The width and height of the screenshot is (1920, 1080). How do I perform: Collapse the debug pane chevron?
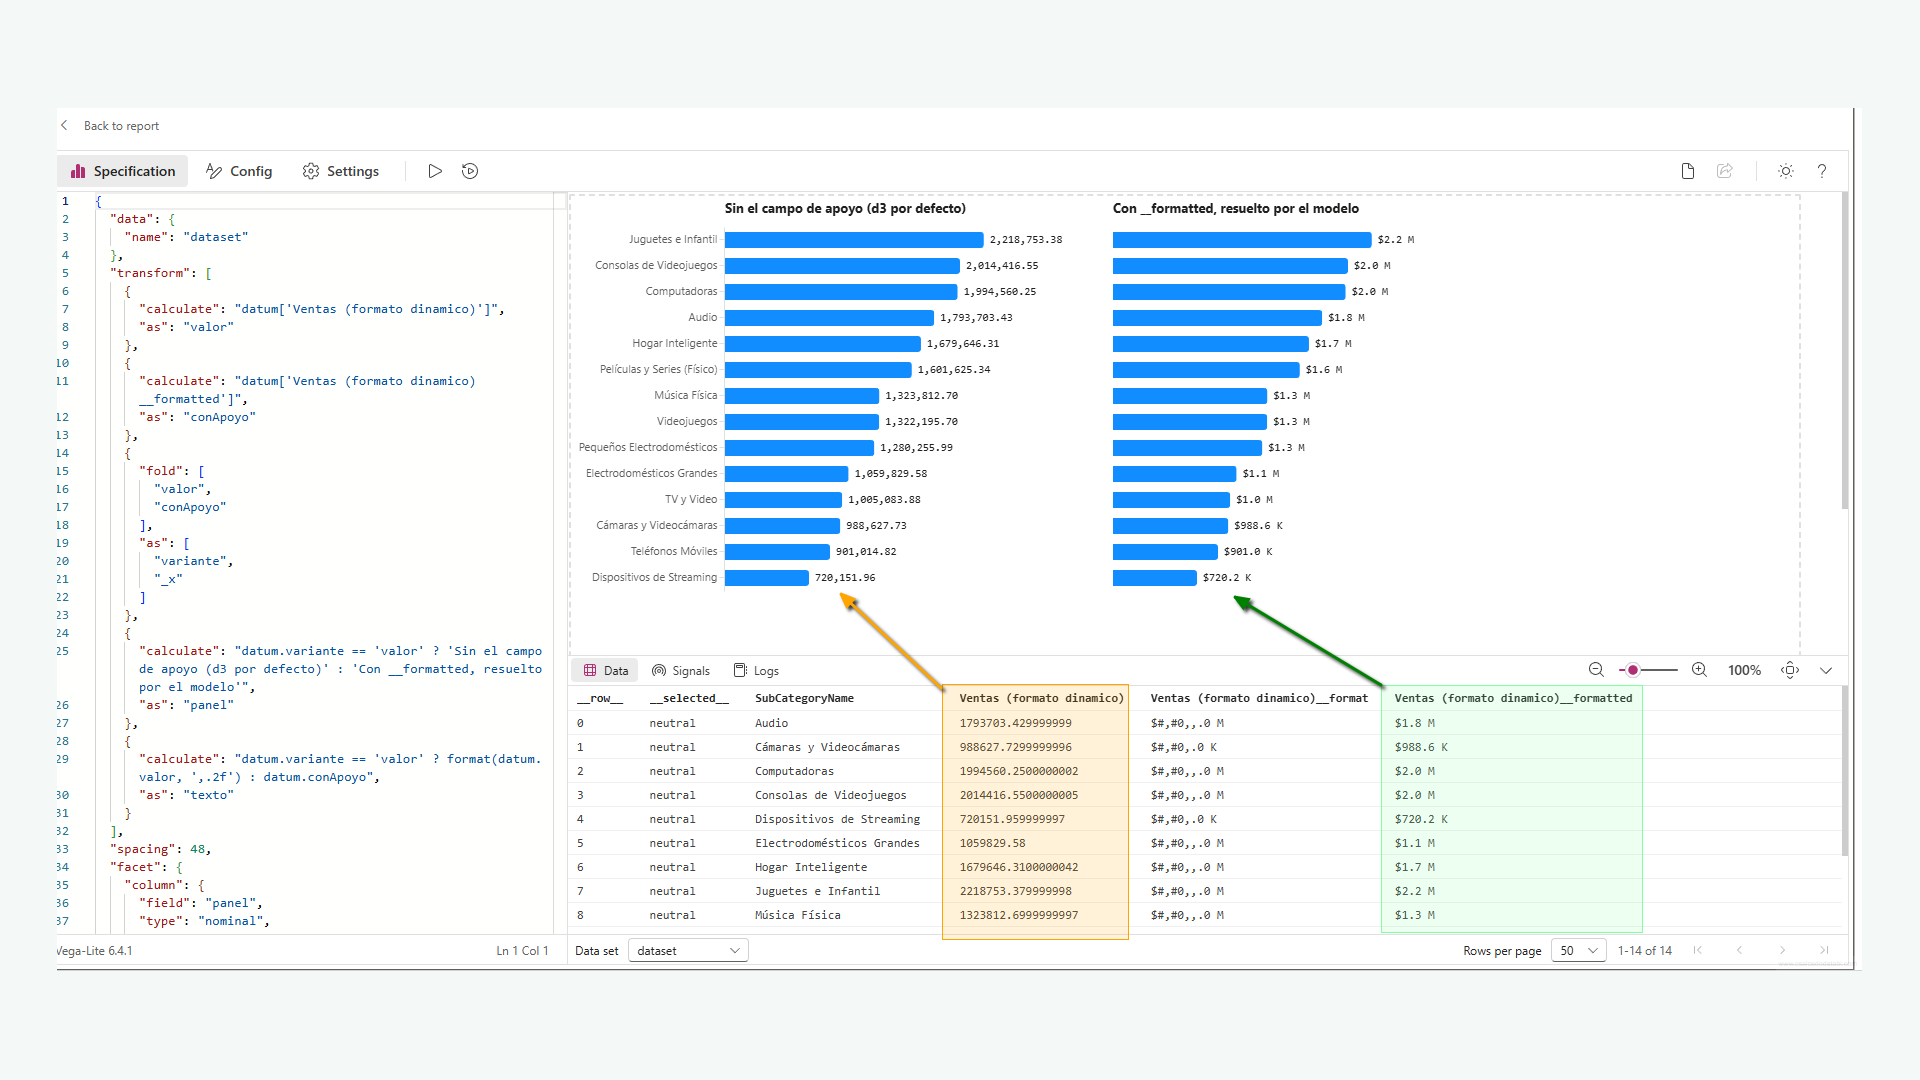(x=1826, y=670)
